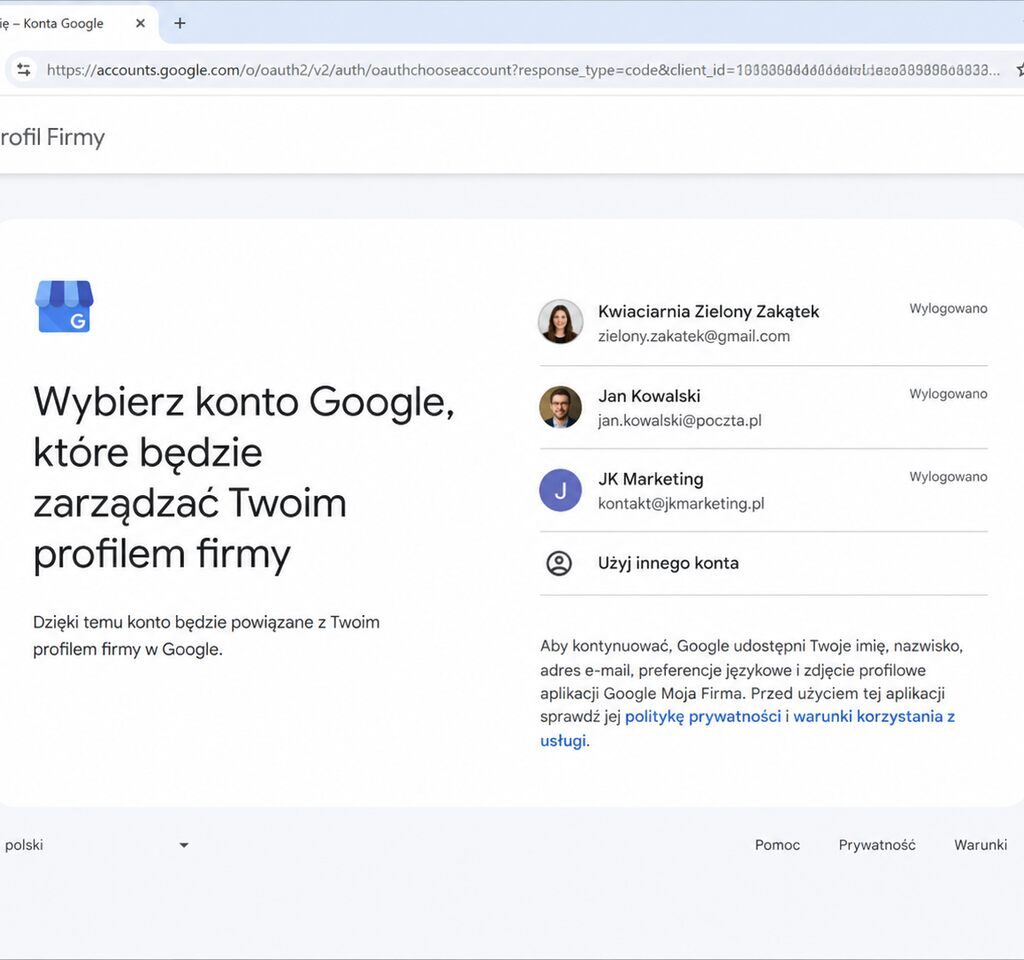This screenshot has width=1024, height=960.
Task: Open the Pomoc footer link
Action: pyautogui.click(x=777, y=844)
